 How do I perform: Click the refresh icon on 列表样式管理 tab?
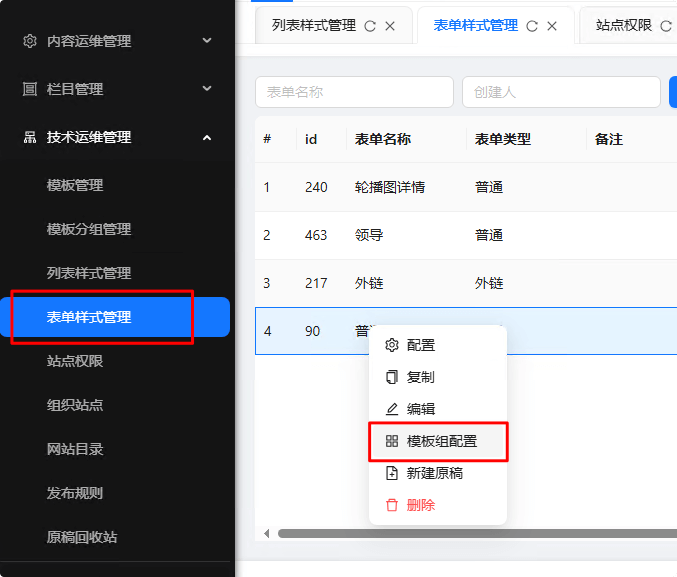pyautogui.click(x=370, y=26)
